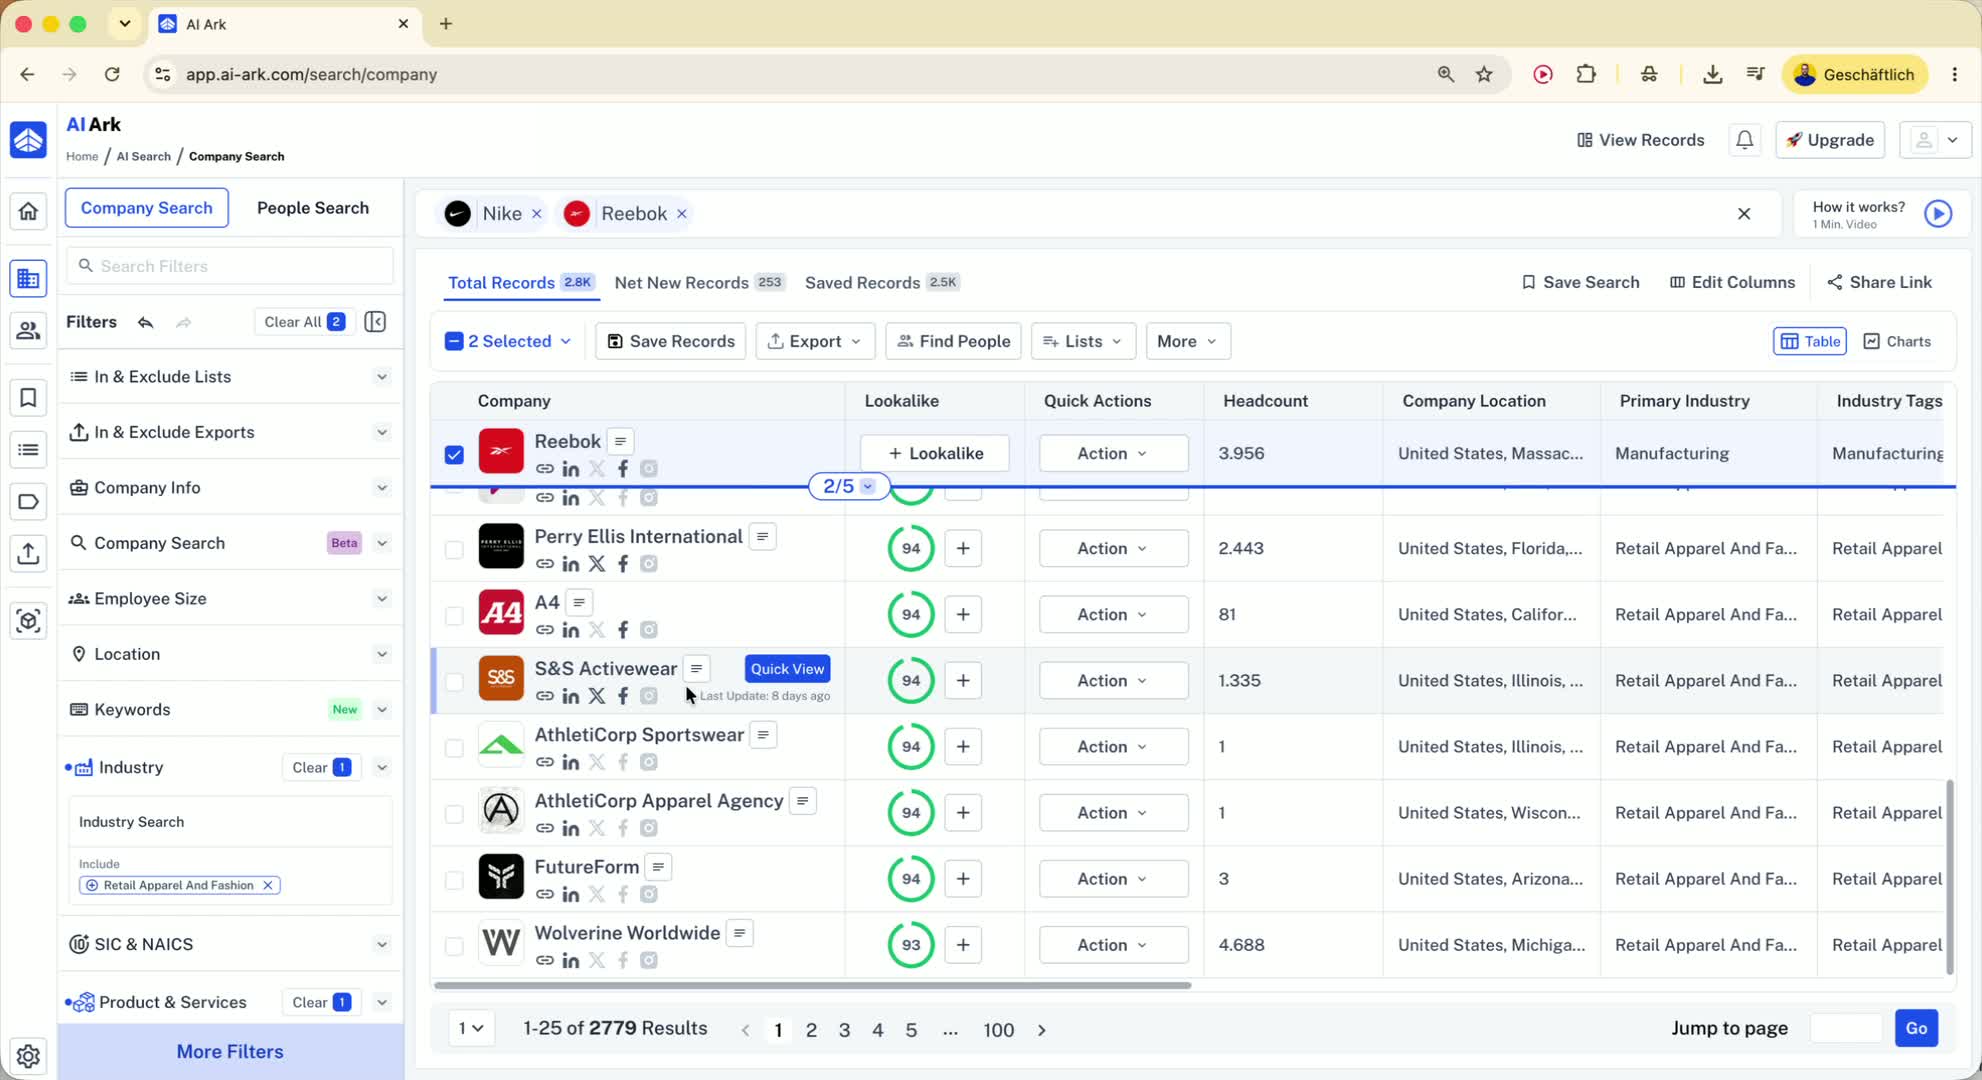Screen dimensions: 1982x1080
Task: Open the Quick View for S&S Activewear
Action: pos(787,669)
